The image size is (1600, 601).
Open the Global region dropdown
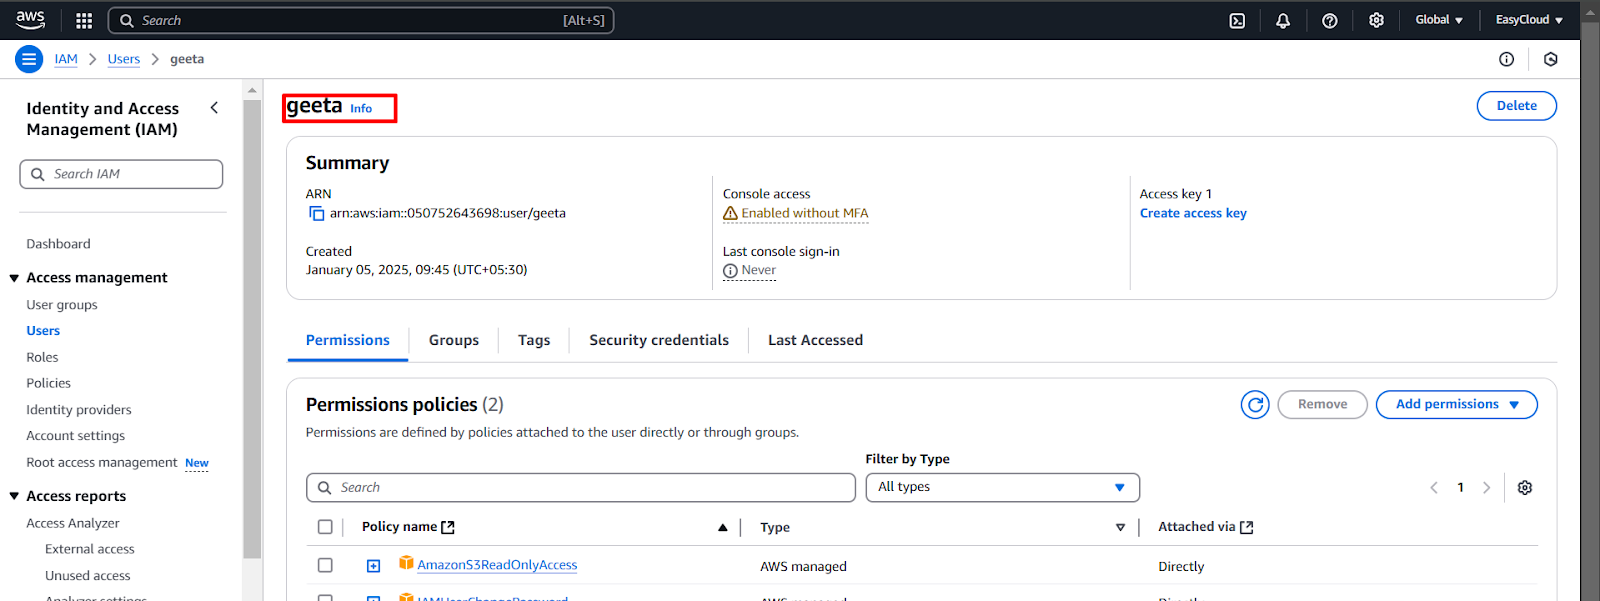tap(1439, 20)
